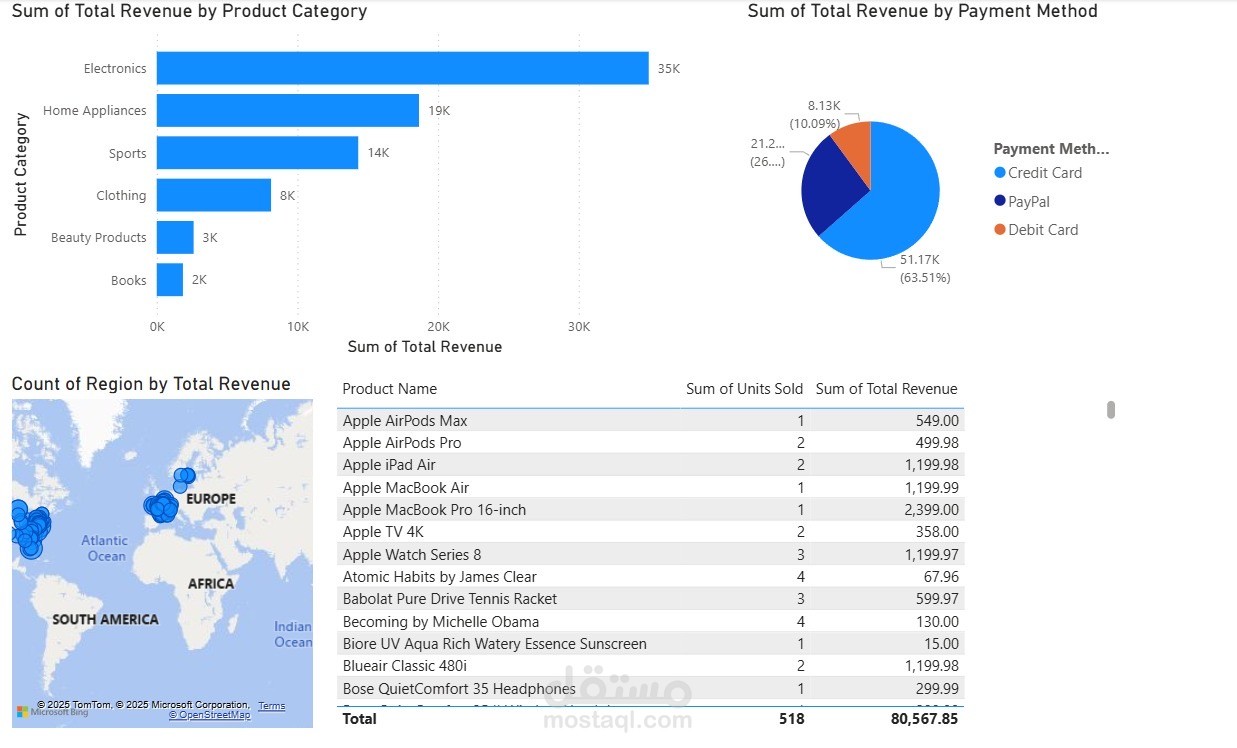
Task: Select the Home Appliances bar
Action: tap(288, 111)
